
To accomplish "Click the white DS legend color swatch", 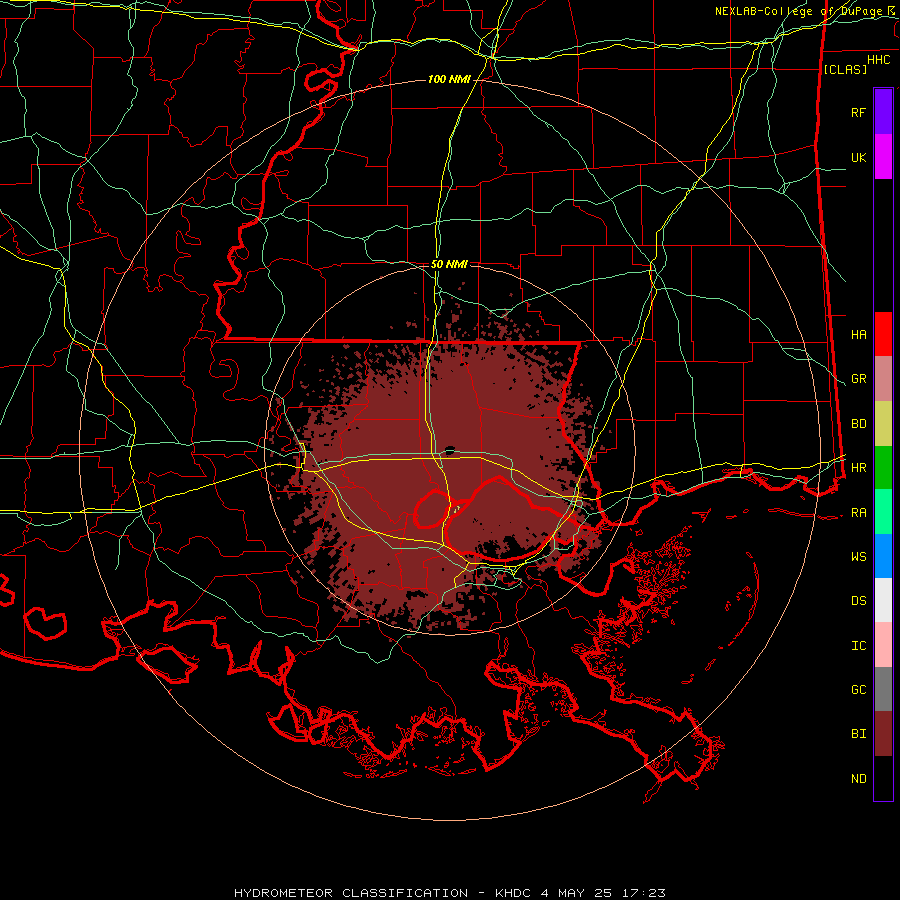I will point(883,600).
